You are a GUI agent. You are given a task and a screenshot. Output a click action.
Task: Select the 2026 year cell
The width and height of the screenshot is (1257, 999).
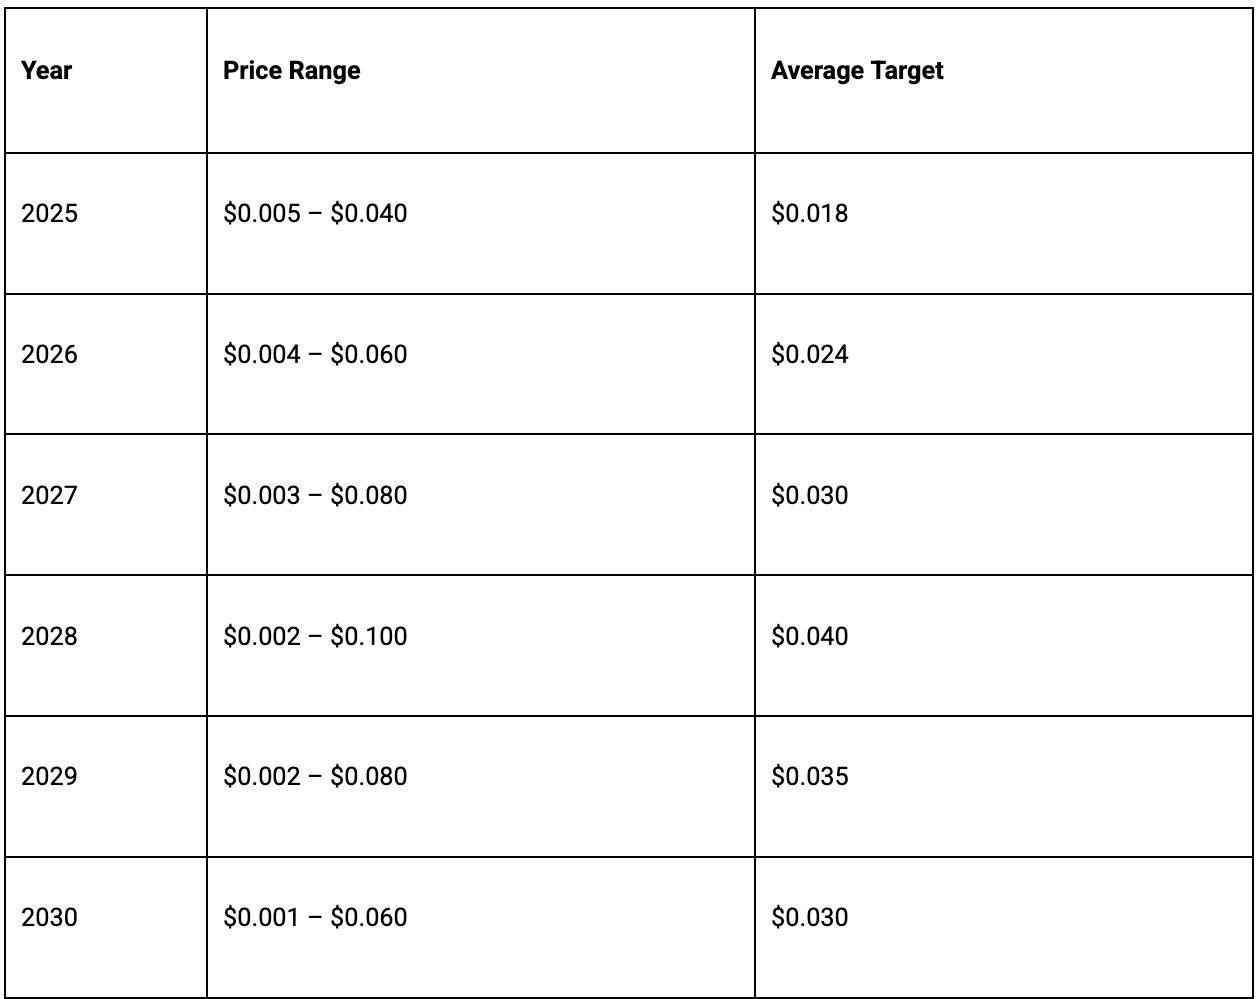coord(49,354)
